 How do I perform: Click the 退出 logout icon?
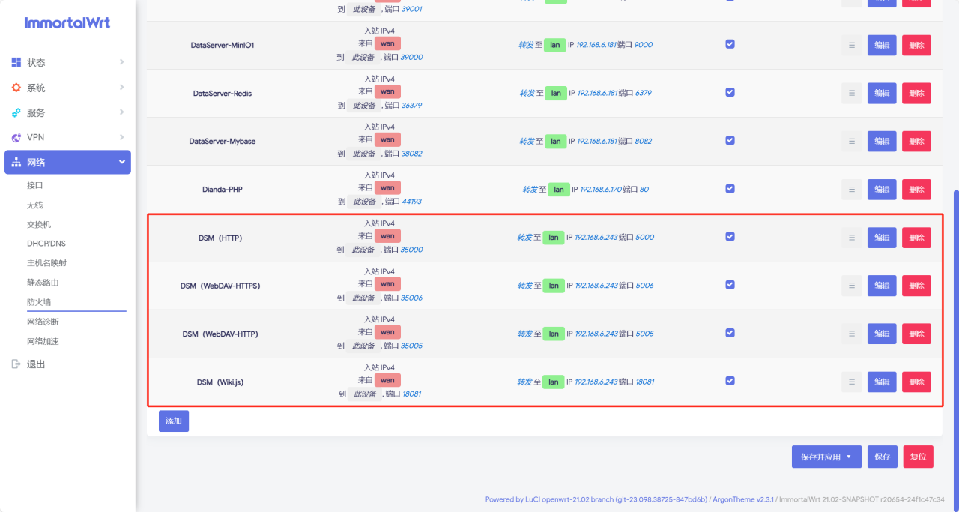point(16,364)
